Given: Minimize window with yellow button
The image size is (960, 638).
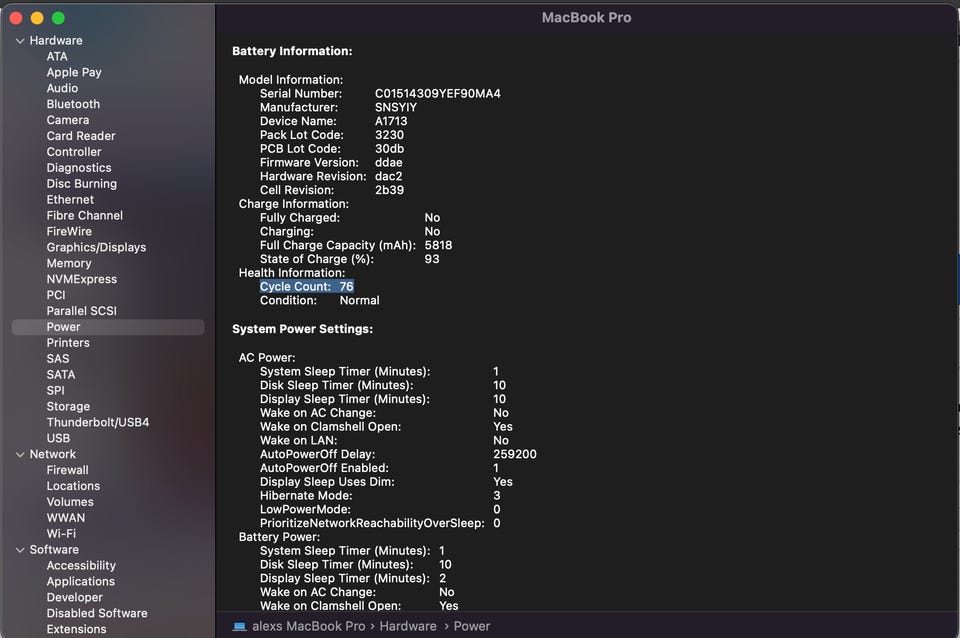Looking at the screenshot, I should point(37,18).
